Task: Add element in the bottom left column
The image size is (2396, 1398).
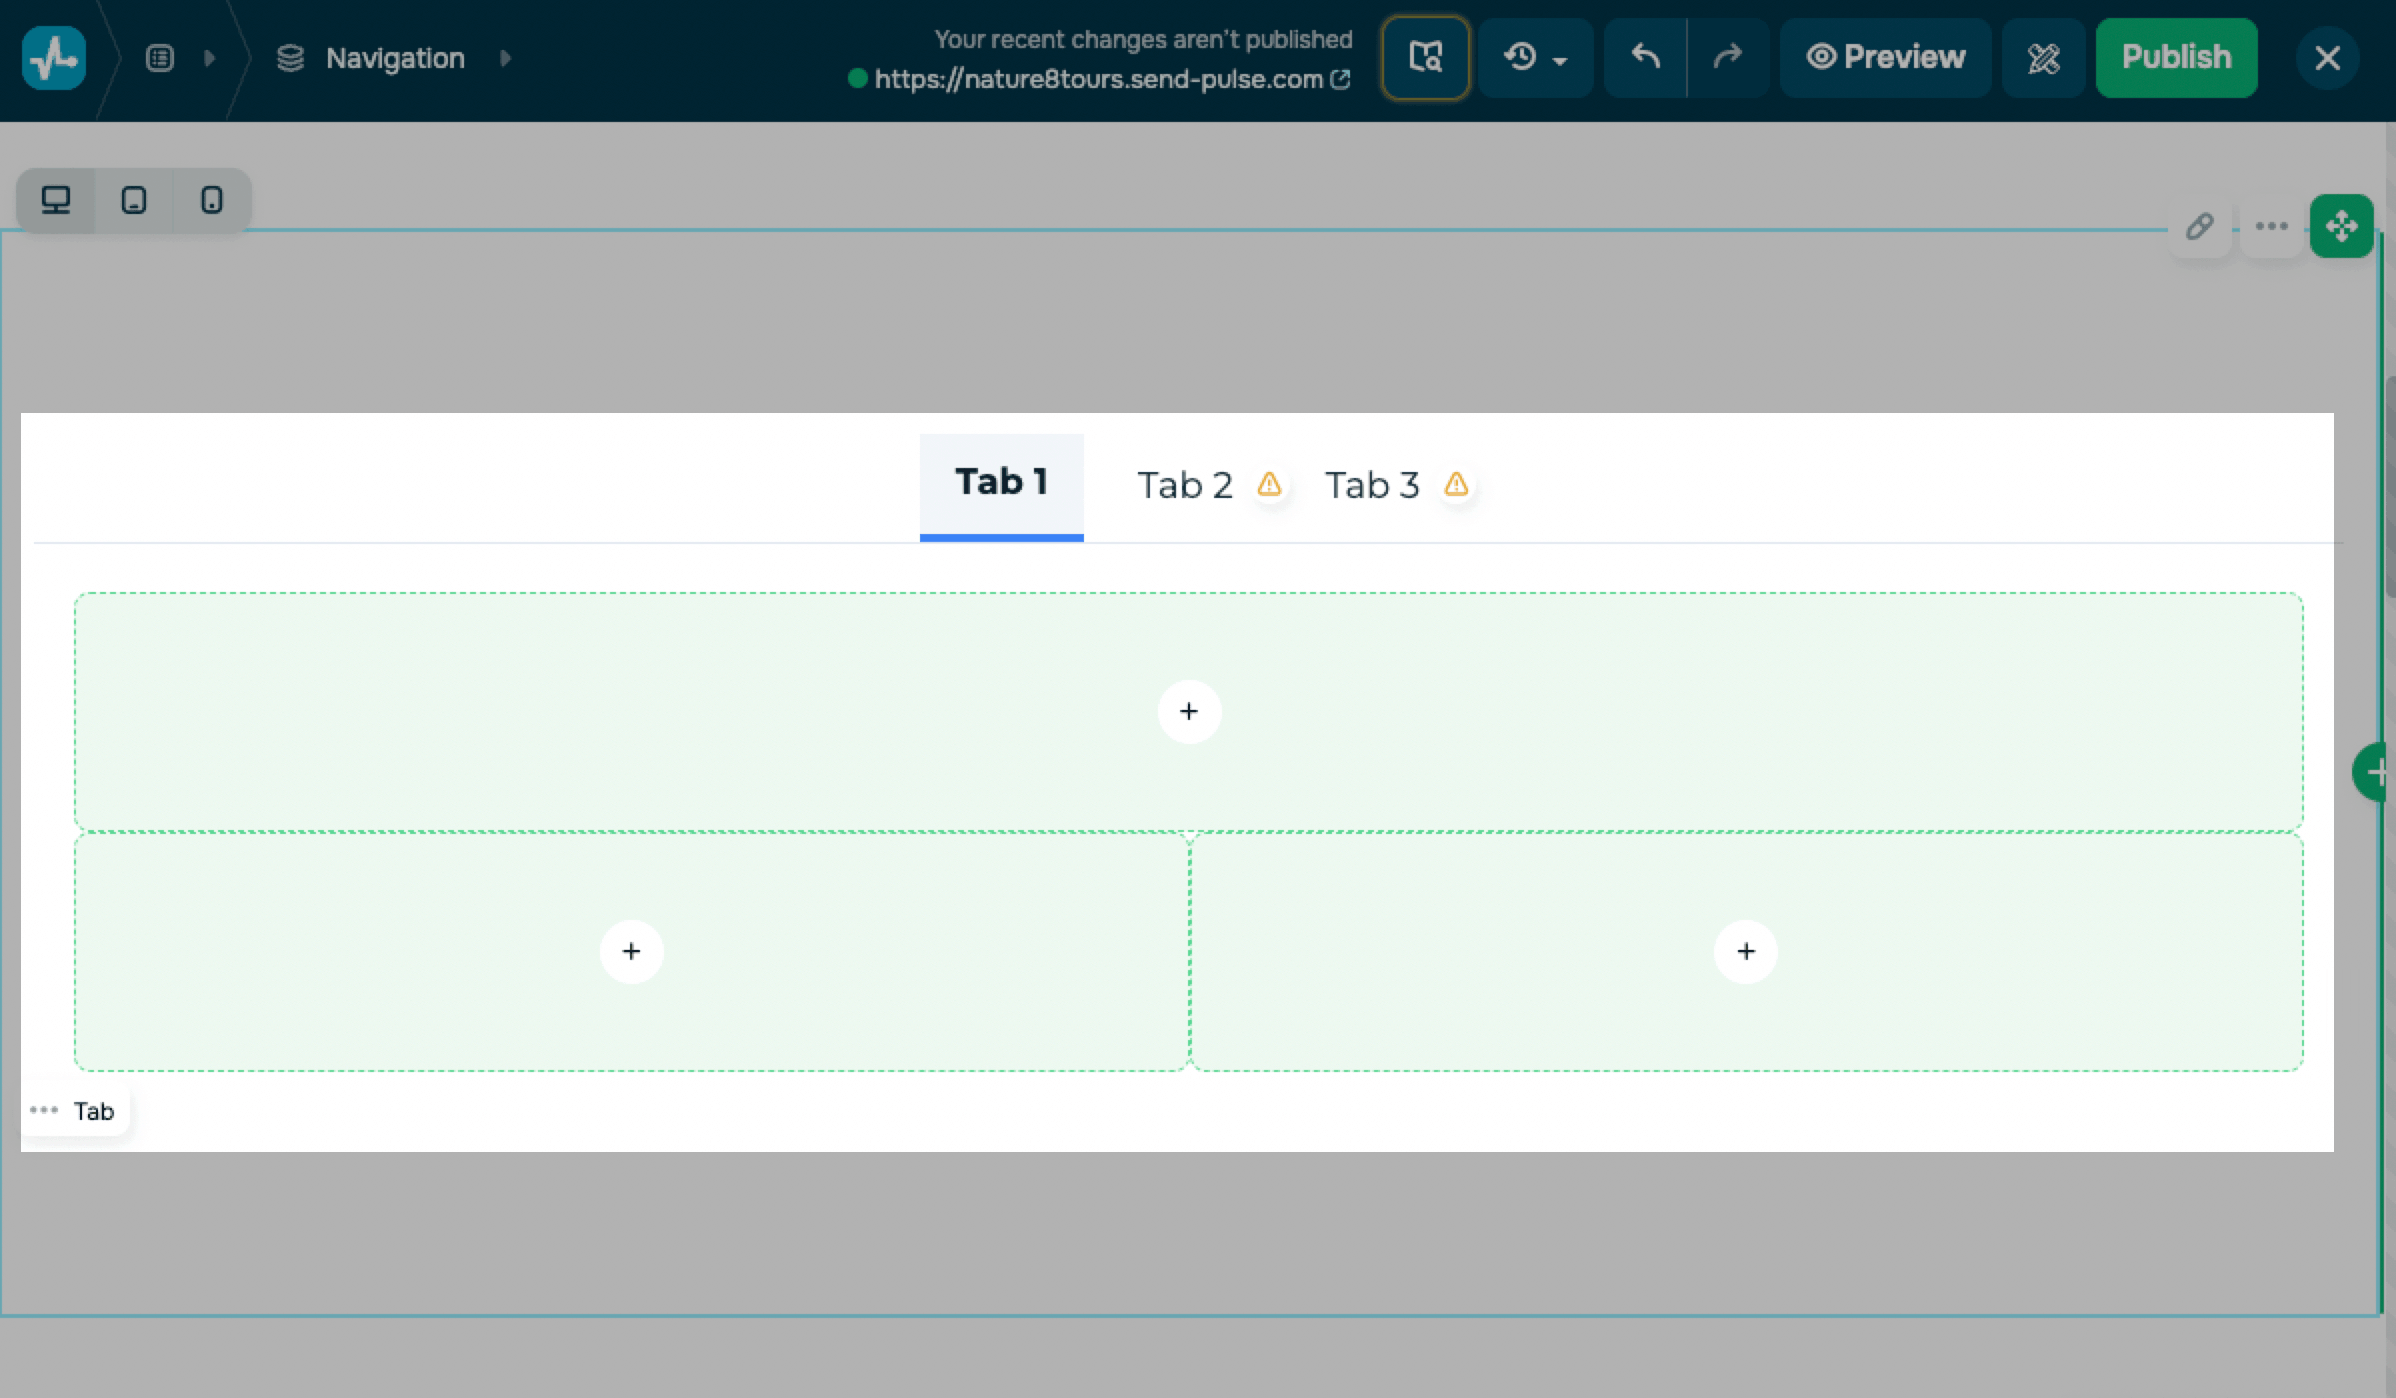Action: pos(631,951)
